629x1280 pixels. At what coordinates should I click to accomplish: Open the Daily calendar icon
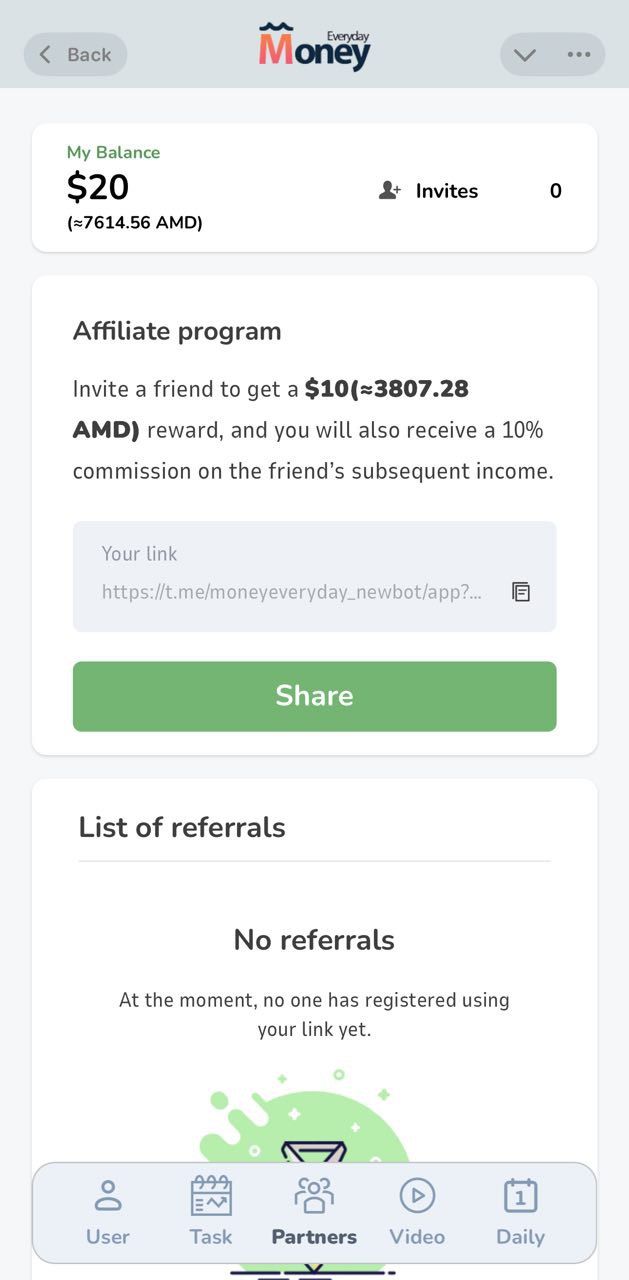(520, 1195)
